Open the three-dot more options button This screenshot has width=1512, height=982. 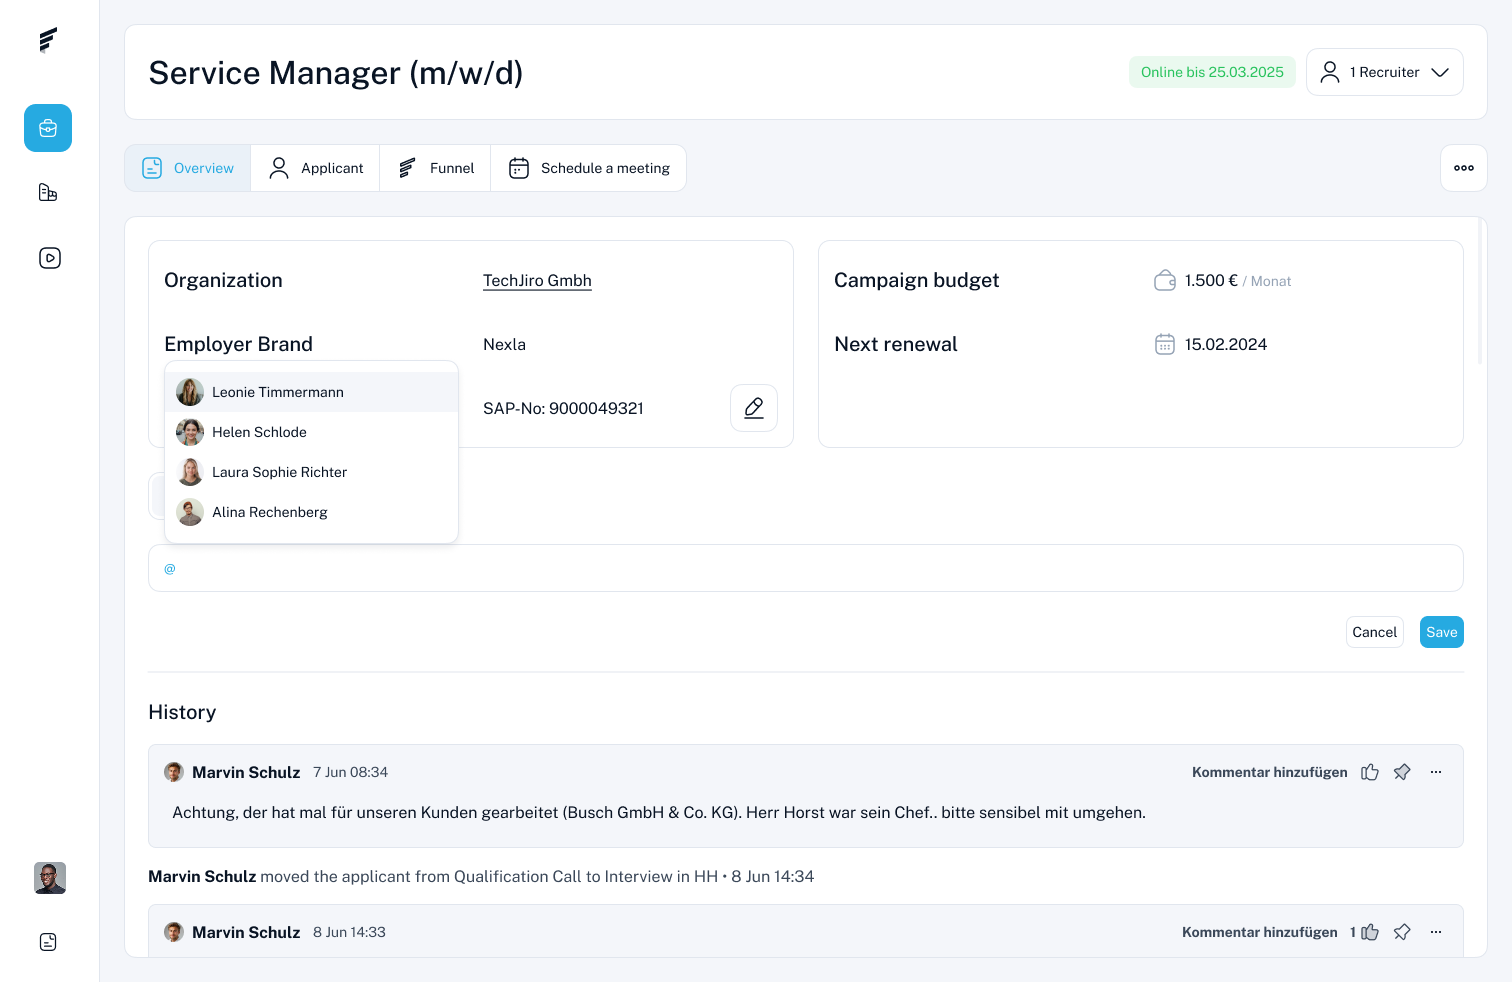pos(1464,168)
